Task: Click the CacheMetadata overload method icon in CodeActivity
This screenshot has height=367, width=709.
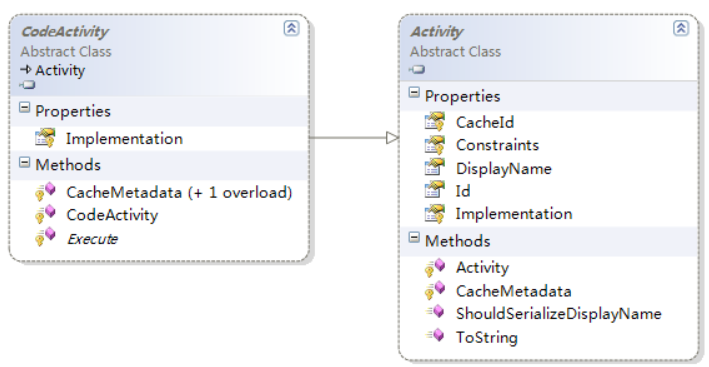Action: (x=45, y=191)
